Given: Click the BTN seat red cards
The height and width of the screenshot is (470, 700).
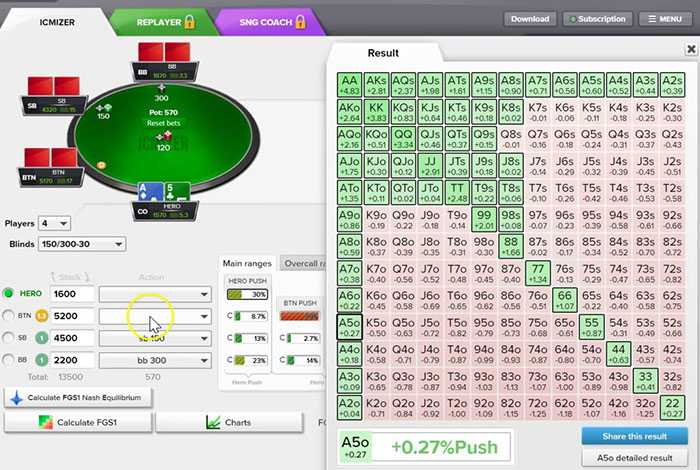Looking at the screenshot, I should click(x=50, y=158).
